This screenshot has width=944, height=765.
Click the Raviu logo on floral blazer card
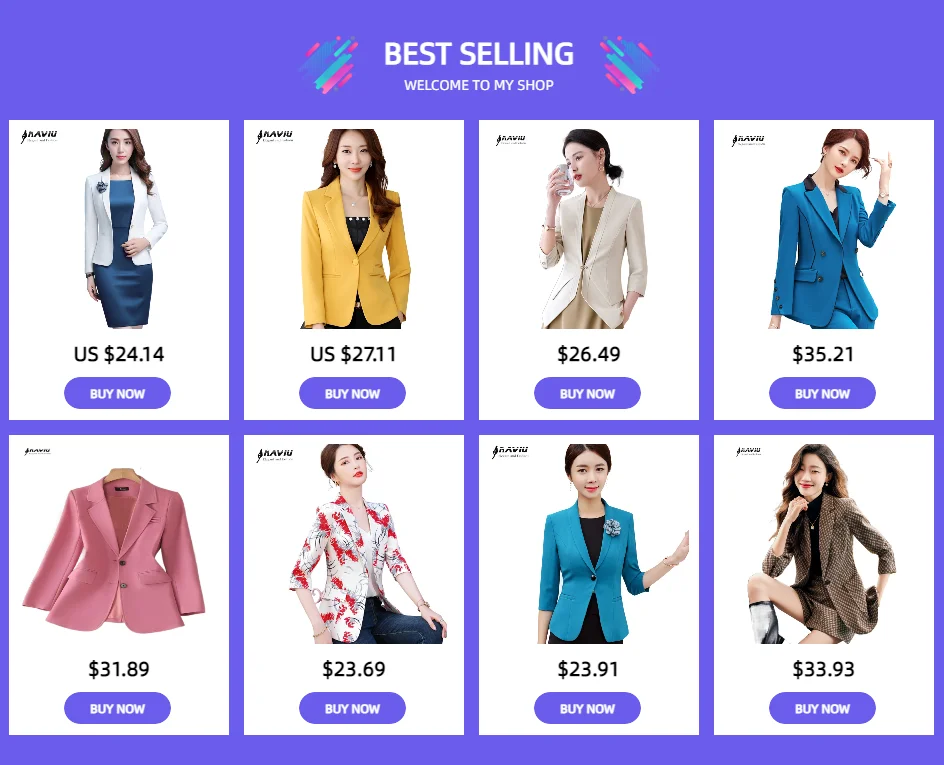[275, 454]
